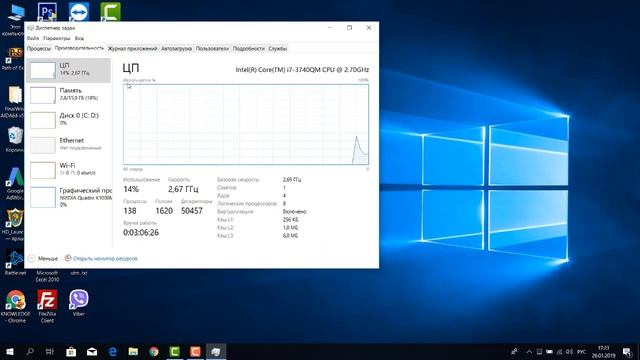Switch to the Процессы tab
Viewport: 640px width, 360px height.
click(39, 49)
